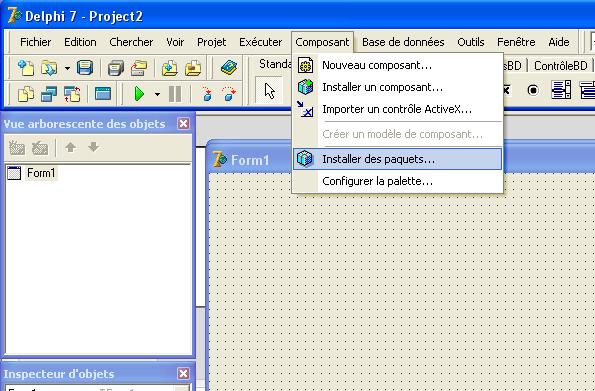This screenshot has width=595, height=391.
Task: Click the Help book icon in toolbar
Action: [229, 68]
